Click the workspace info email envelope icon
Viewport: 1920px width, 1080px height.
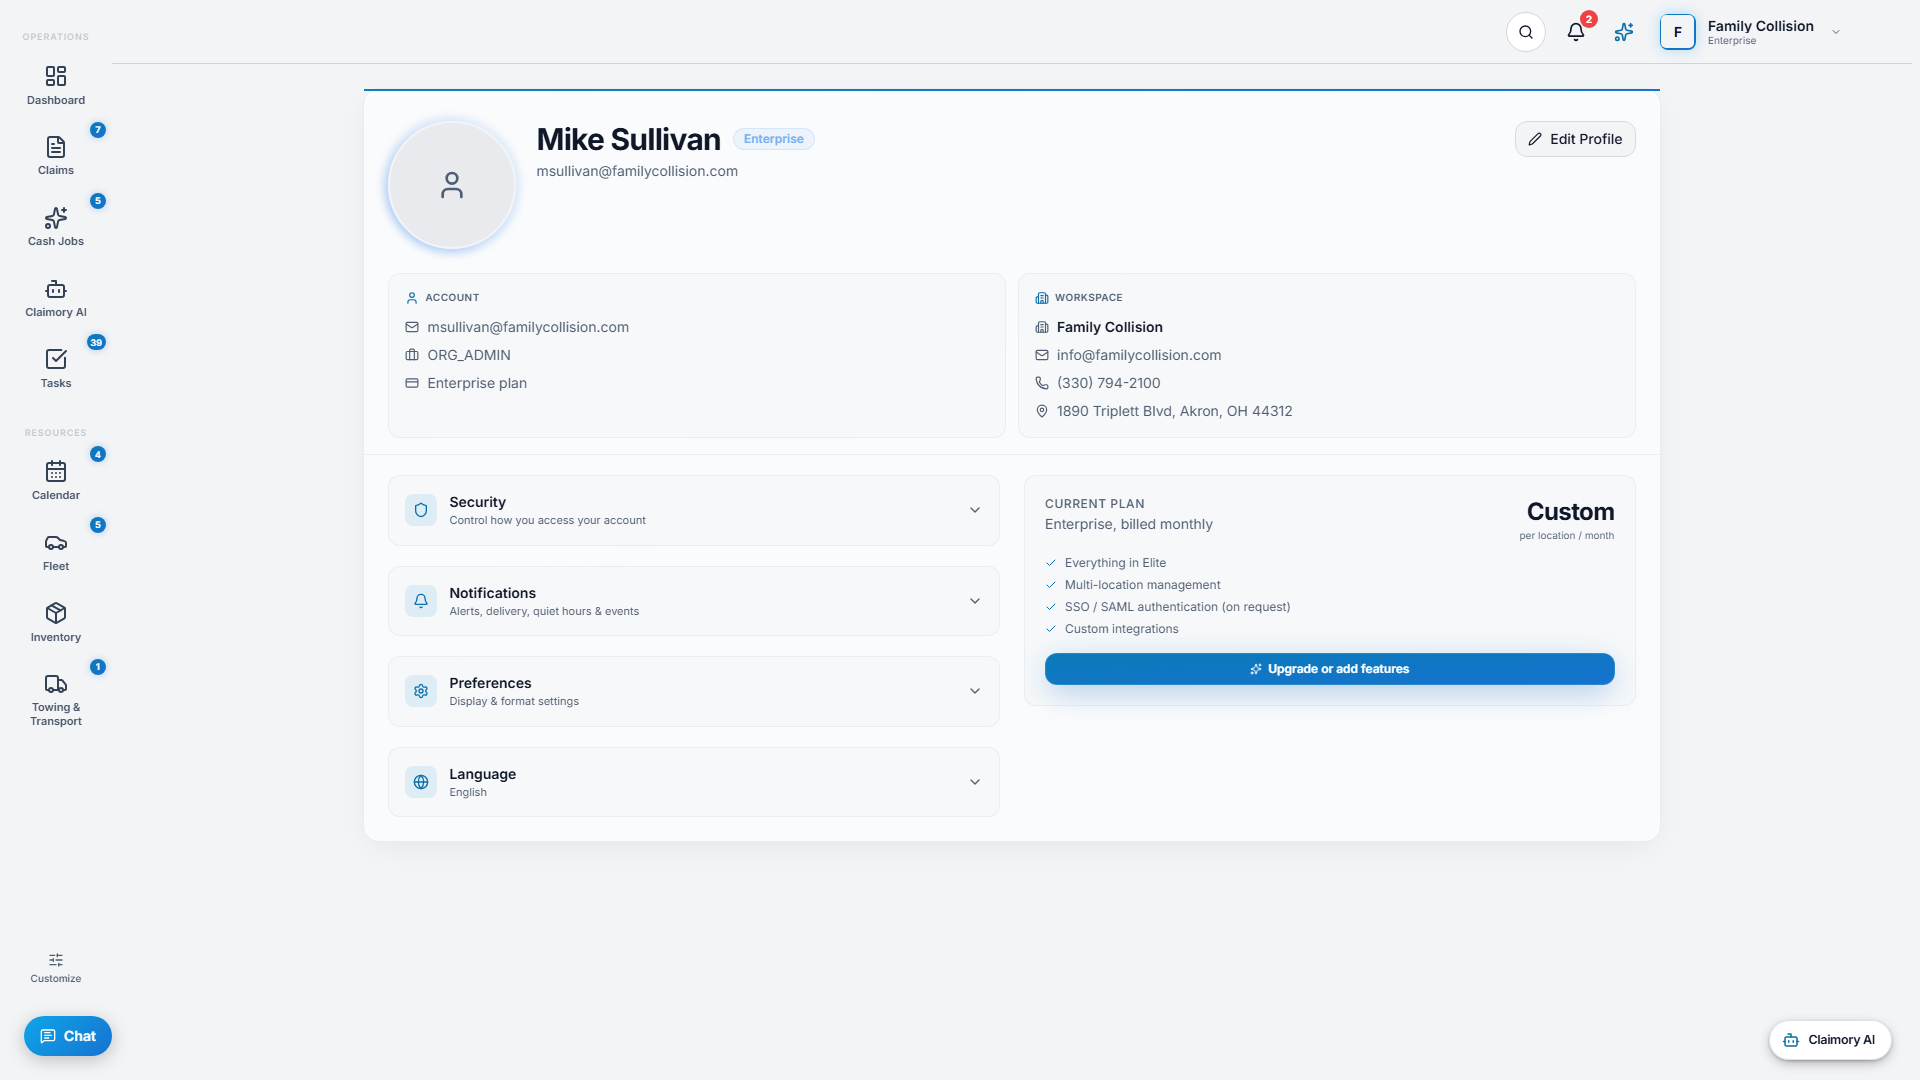tap(1042, 355)
